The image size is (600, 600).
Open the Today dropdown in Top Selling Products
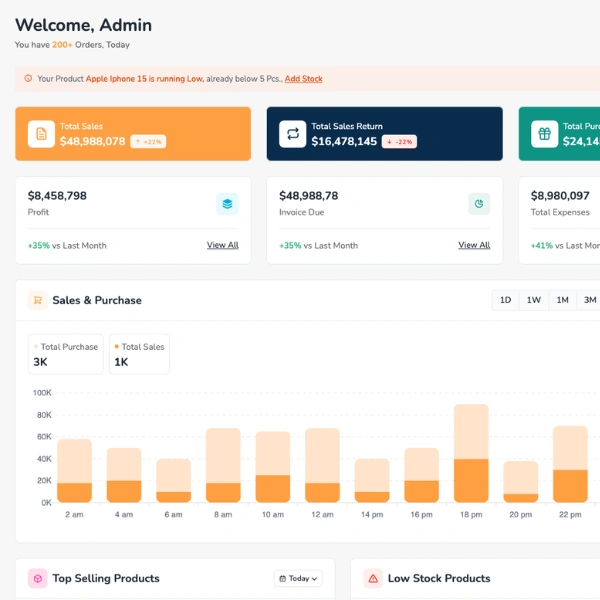point(298,578)
